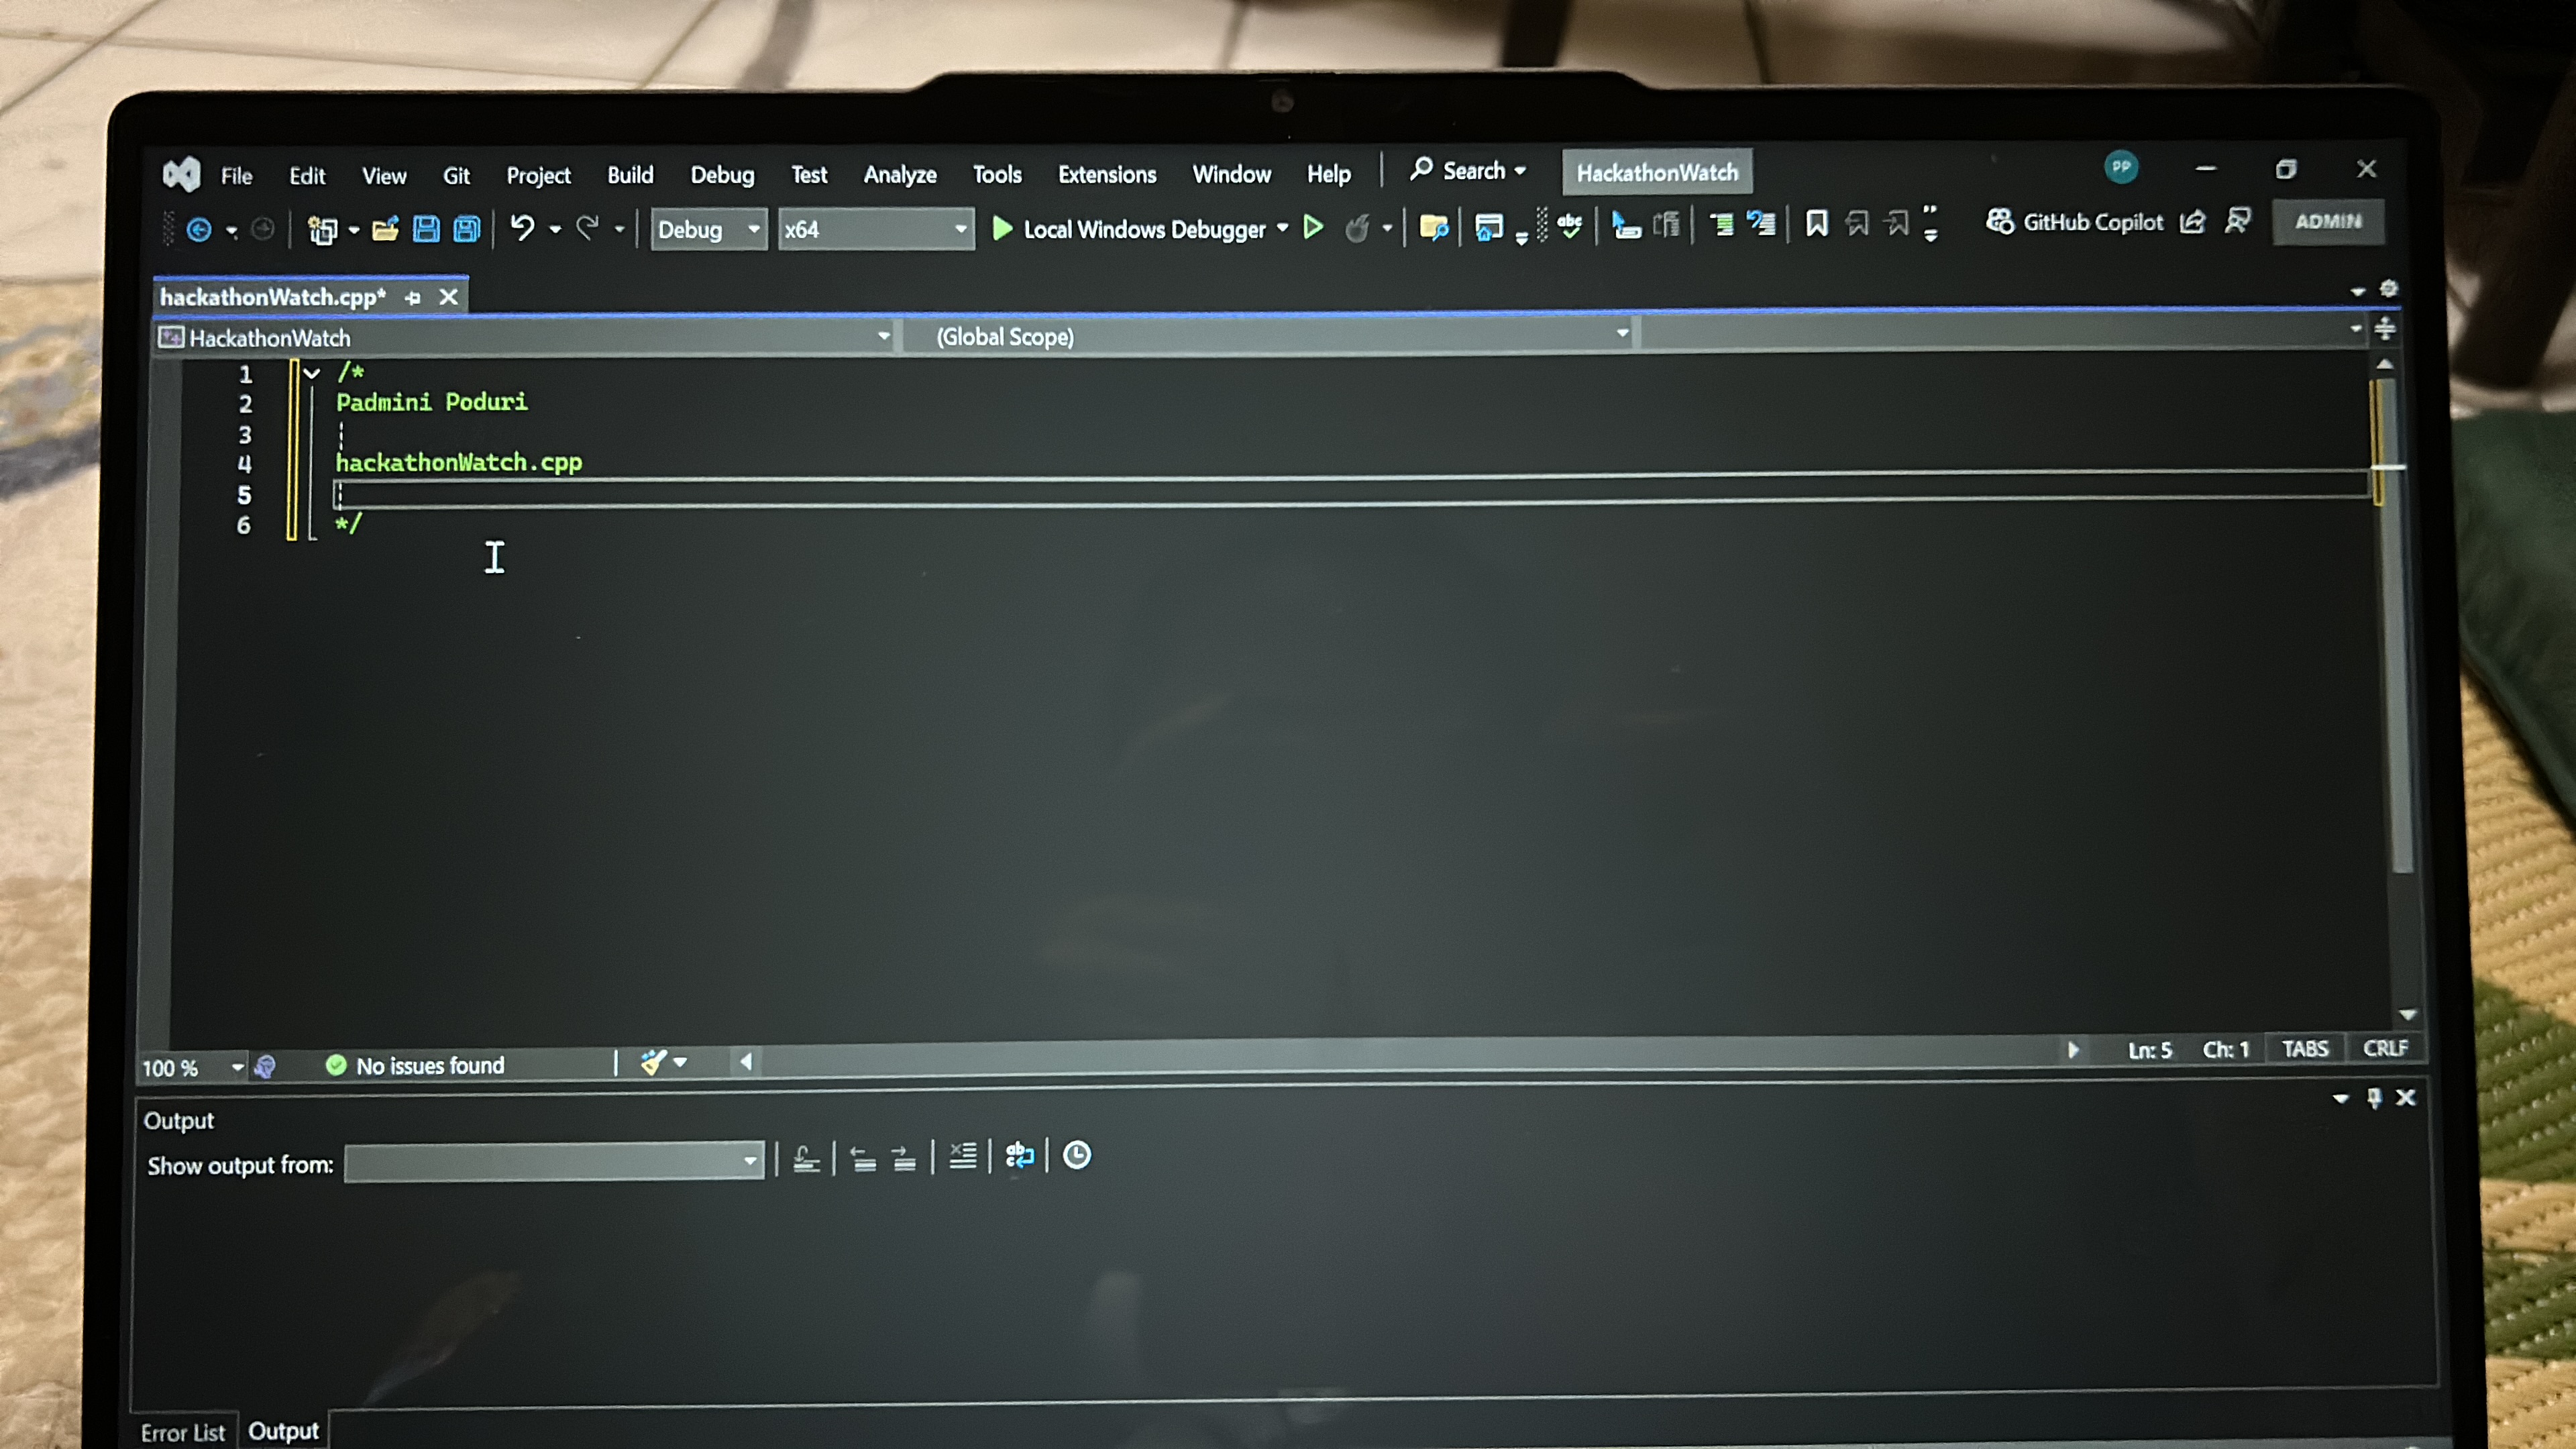Start Without Debugging using hollow green arrow
This screenshot has width=2576, height=1449.
[1313, 228]
